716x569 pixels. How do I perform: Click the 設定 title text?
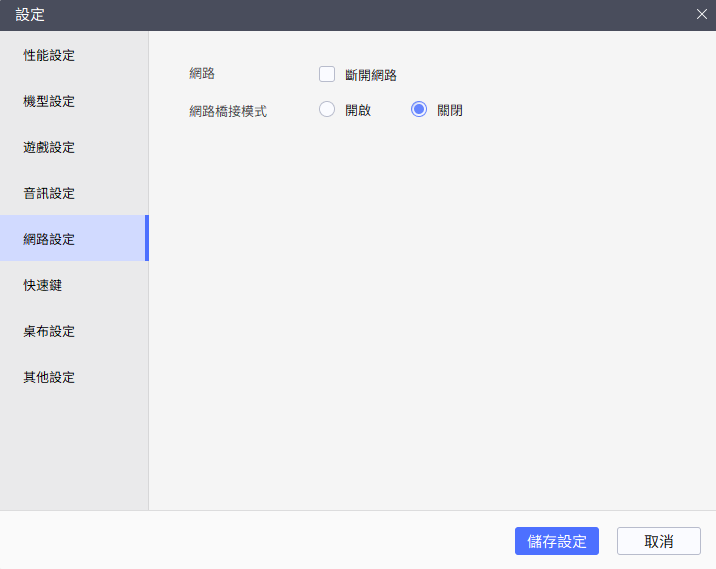[x=30, y=15]
